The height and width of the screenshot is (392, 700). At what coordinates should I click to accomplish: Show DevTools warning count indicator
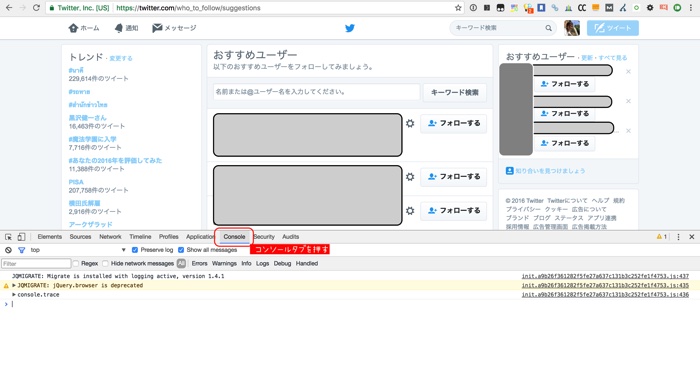(x=662, y=237)
